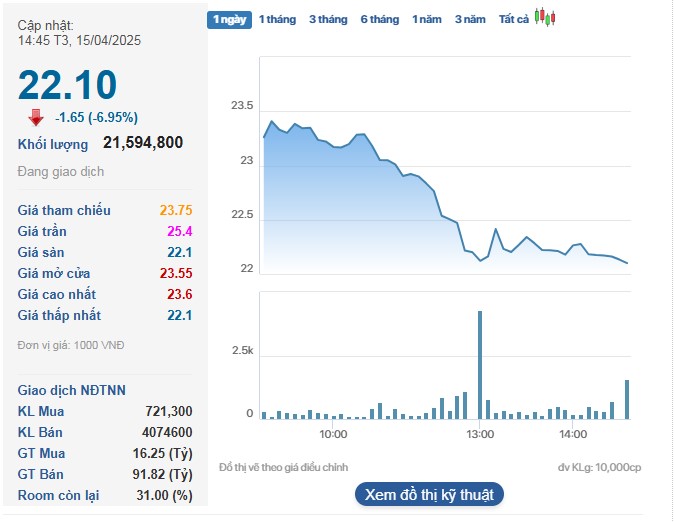Viewport: 674px width, 522px height.
Task: Click the tallest volume bar at 13:00
Action: (x=480, y=365)
